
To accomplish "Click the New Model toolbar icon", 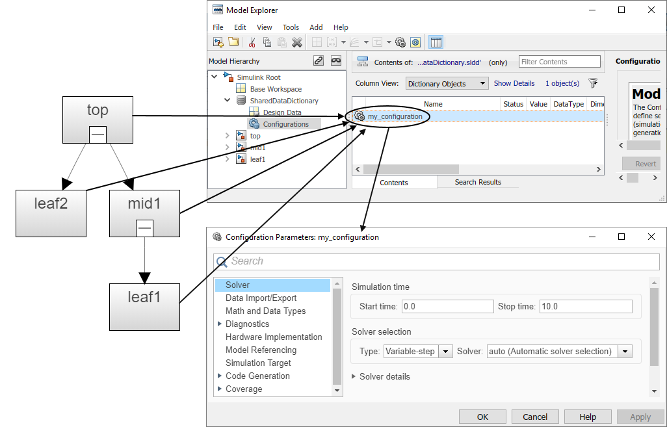I will (x=218, y=42).
